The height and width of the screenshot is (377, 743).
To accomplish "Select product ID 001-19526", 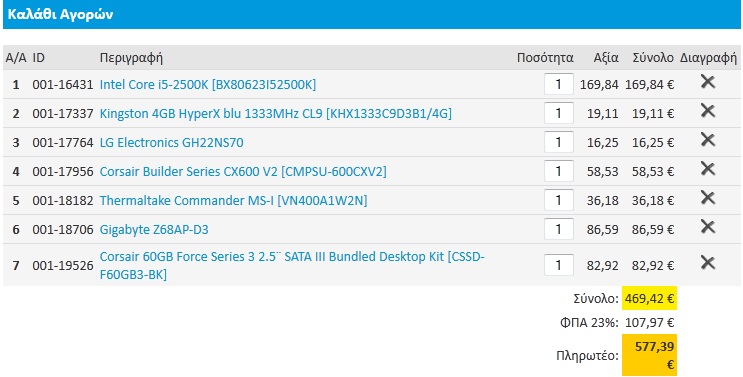I will (x=63, y=266).
